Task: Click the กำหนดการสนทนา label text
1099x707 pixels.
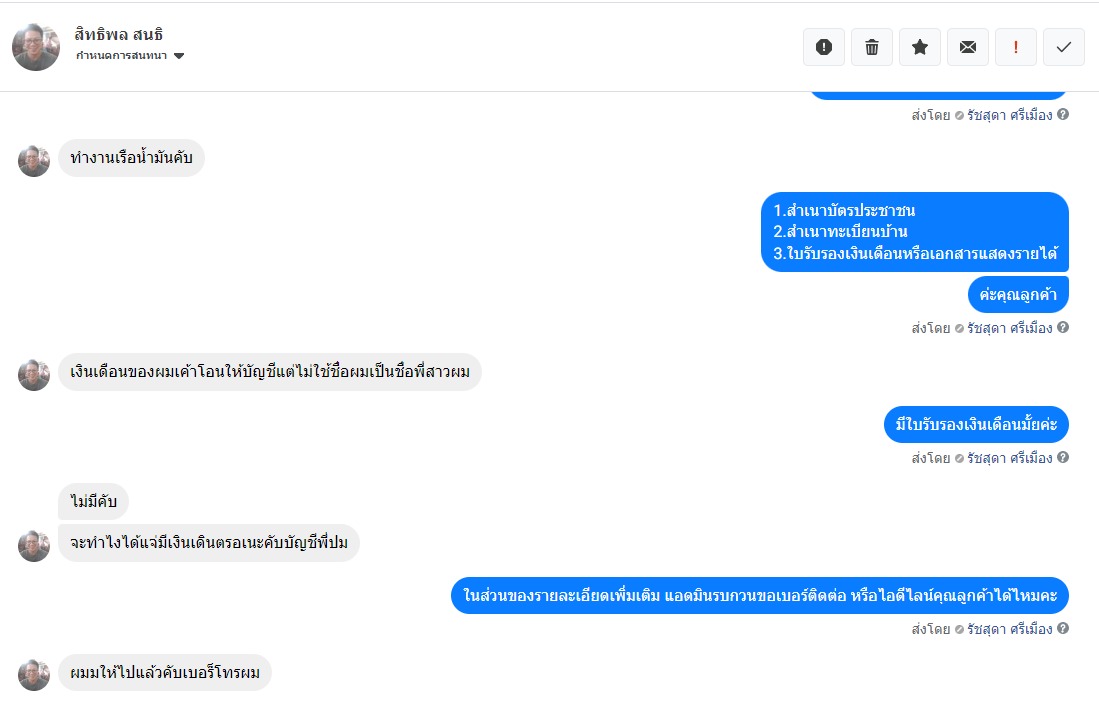Action: pyautogui.click(x=121, y=56)
